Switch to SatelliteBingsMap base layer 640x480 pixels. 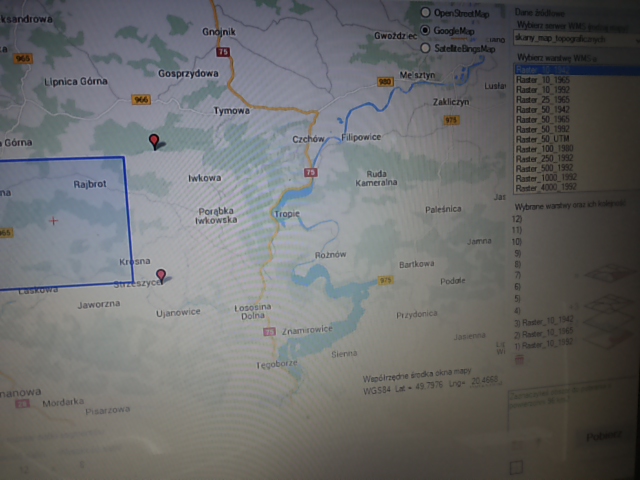pos(426,47)
